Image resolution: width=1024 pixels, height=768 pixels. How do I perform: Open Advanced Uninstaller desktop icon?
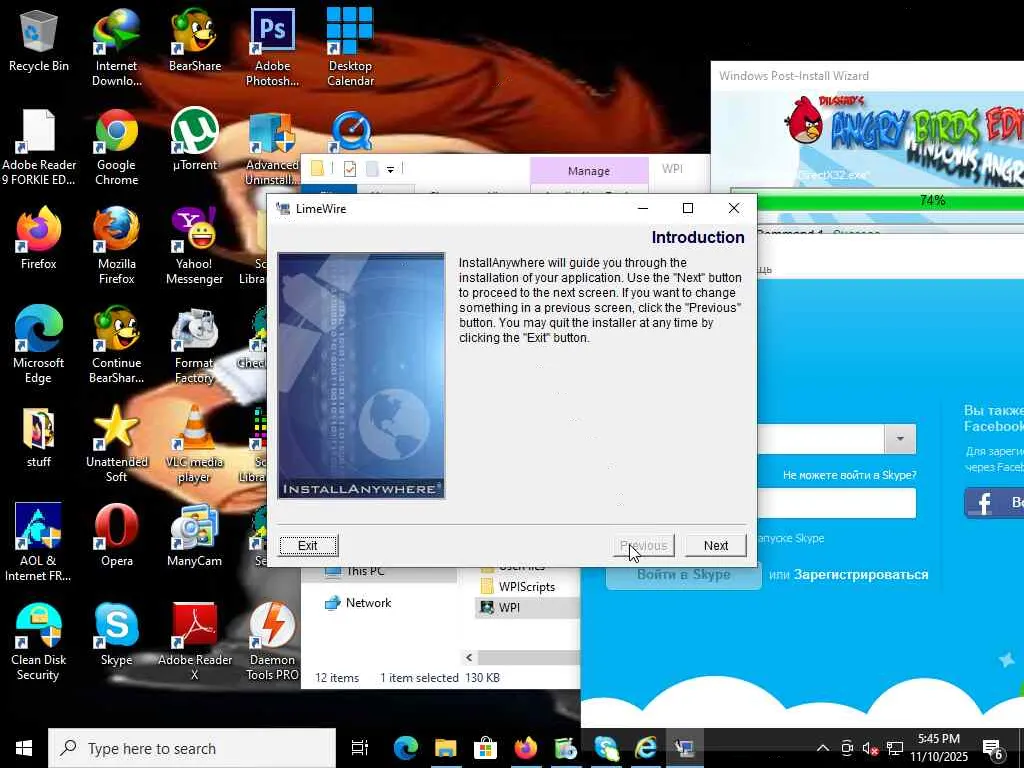click(x=272, y=149)
